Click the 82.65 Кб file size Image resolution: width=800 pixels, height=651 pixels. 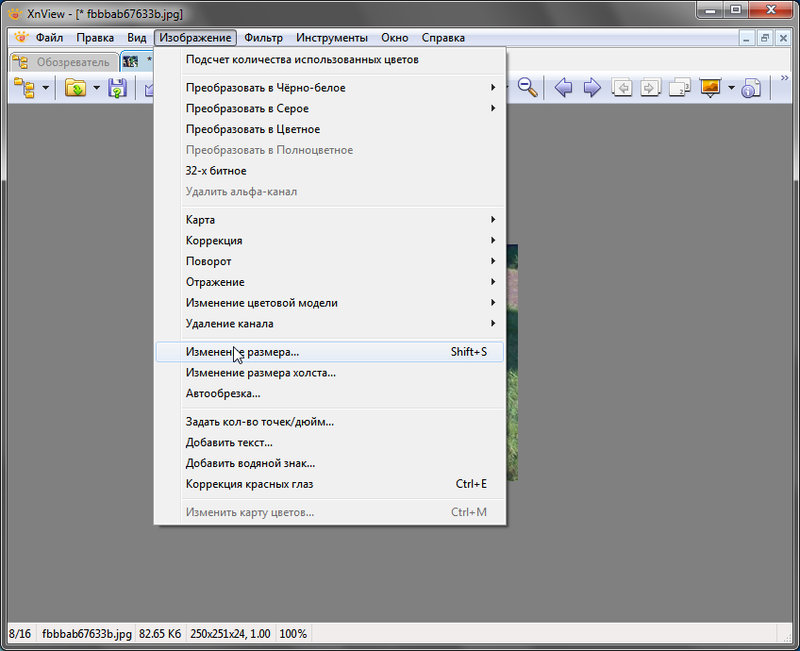click(x=160, y=634)
